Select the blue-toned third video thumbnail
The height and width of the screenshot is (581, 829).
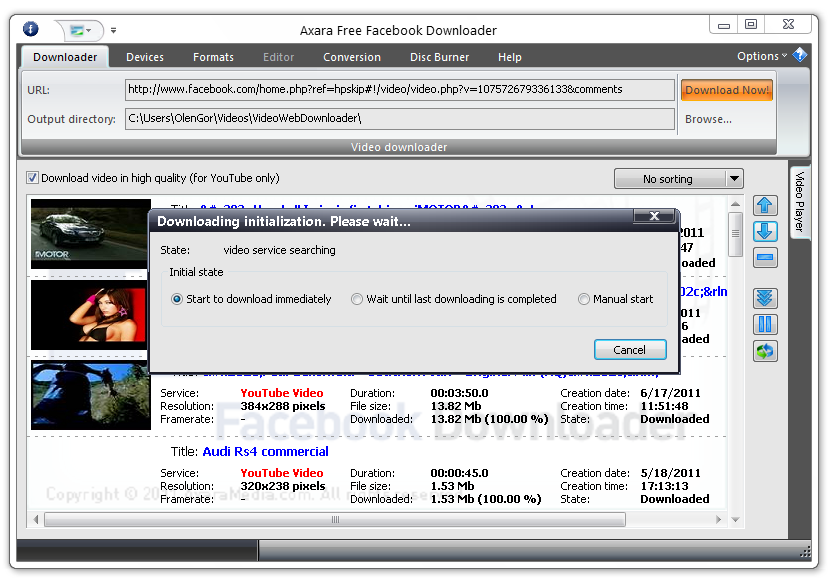coord(90,395)
